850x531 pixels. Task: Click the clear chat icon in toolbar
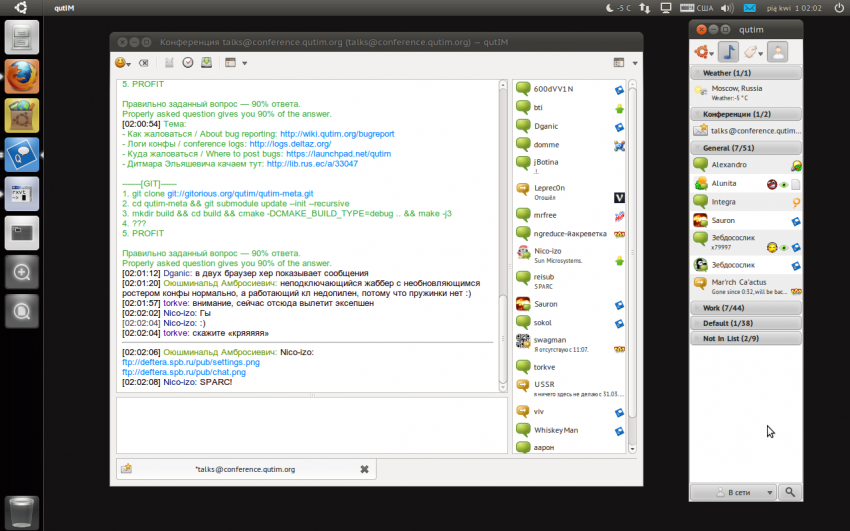[144, 62]
